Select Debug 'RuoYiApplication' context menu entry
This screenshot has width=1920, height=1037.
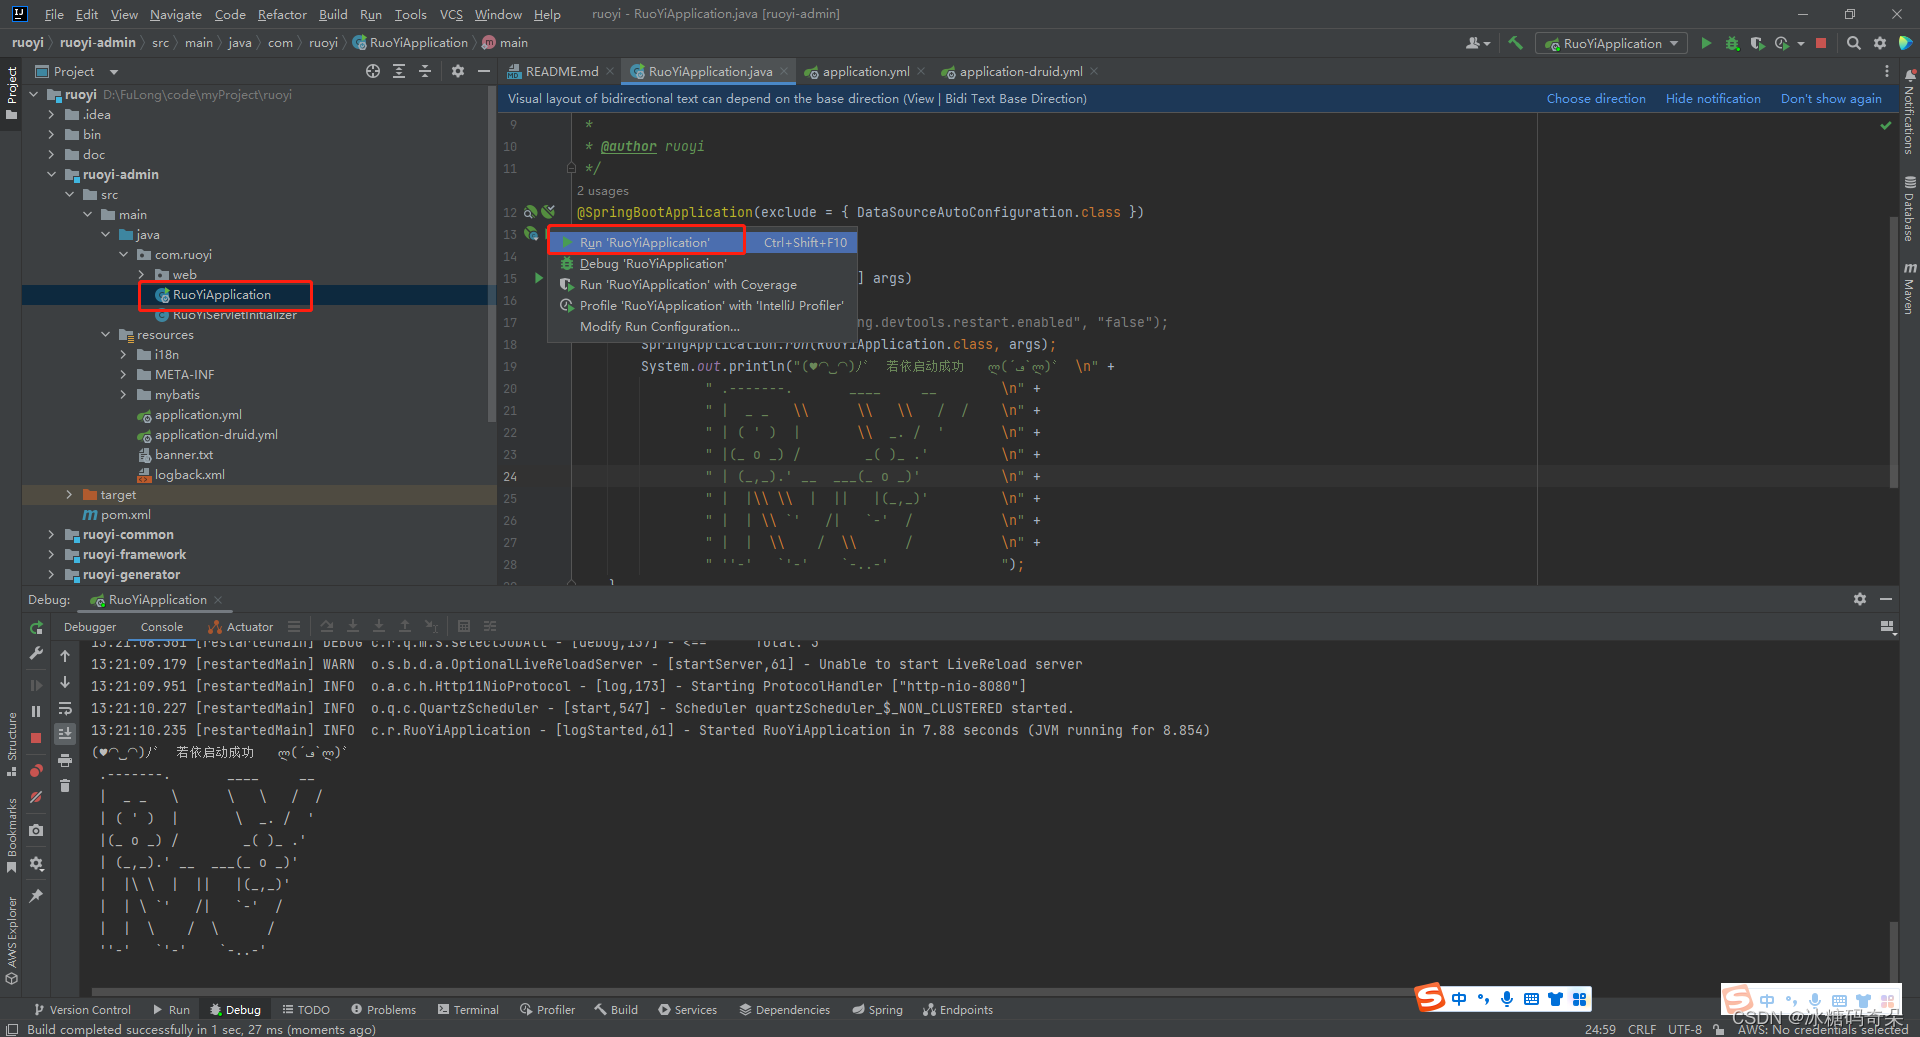702,264
